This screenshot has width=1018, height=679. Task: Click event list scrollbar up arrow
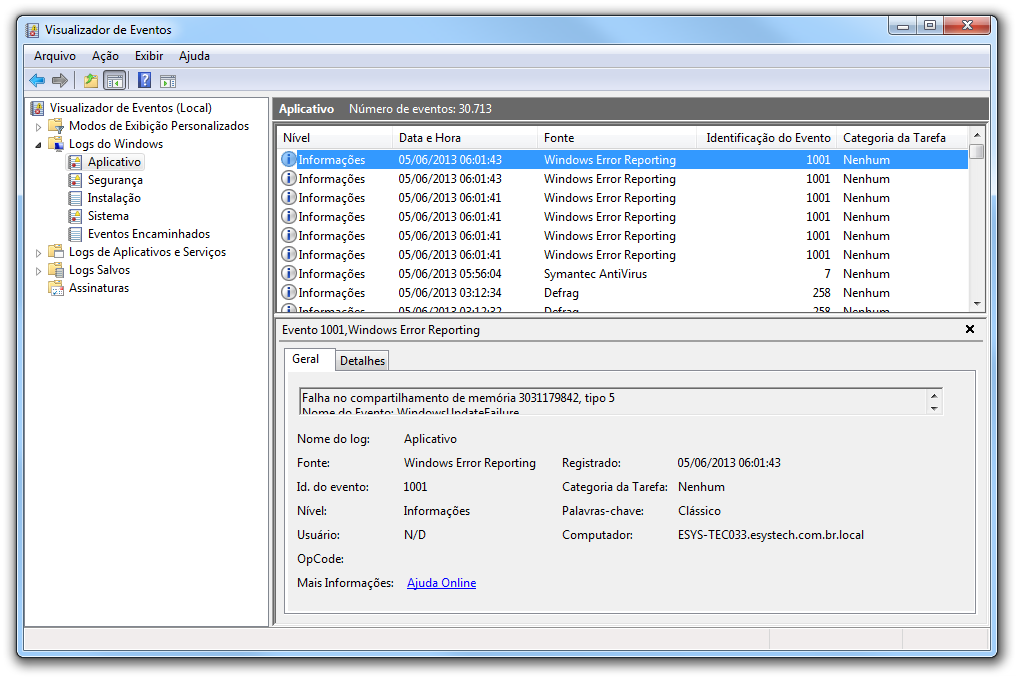point(976,135)
